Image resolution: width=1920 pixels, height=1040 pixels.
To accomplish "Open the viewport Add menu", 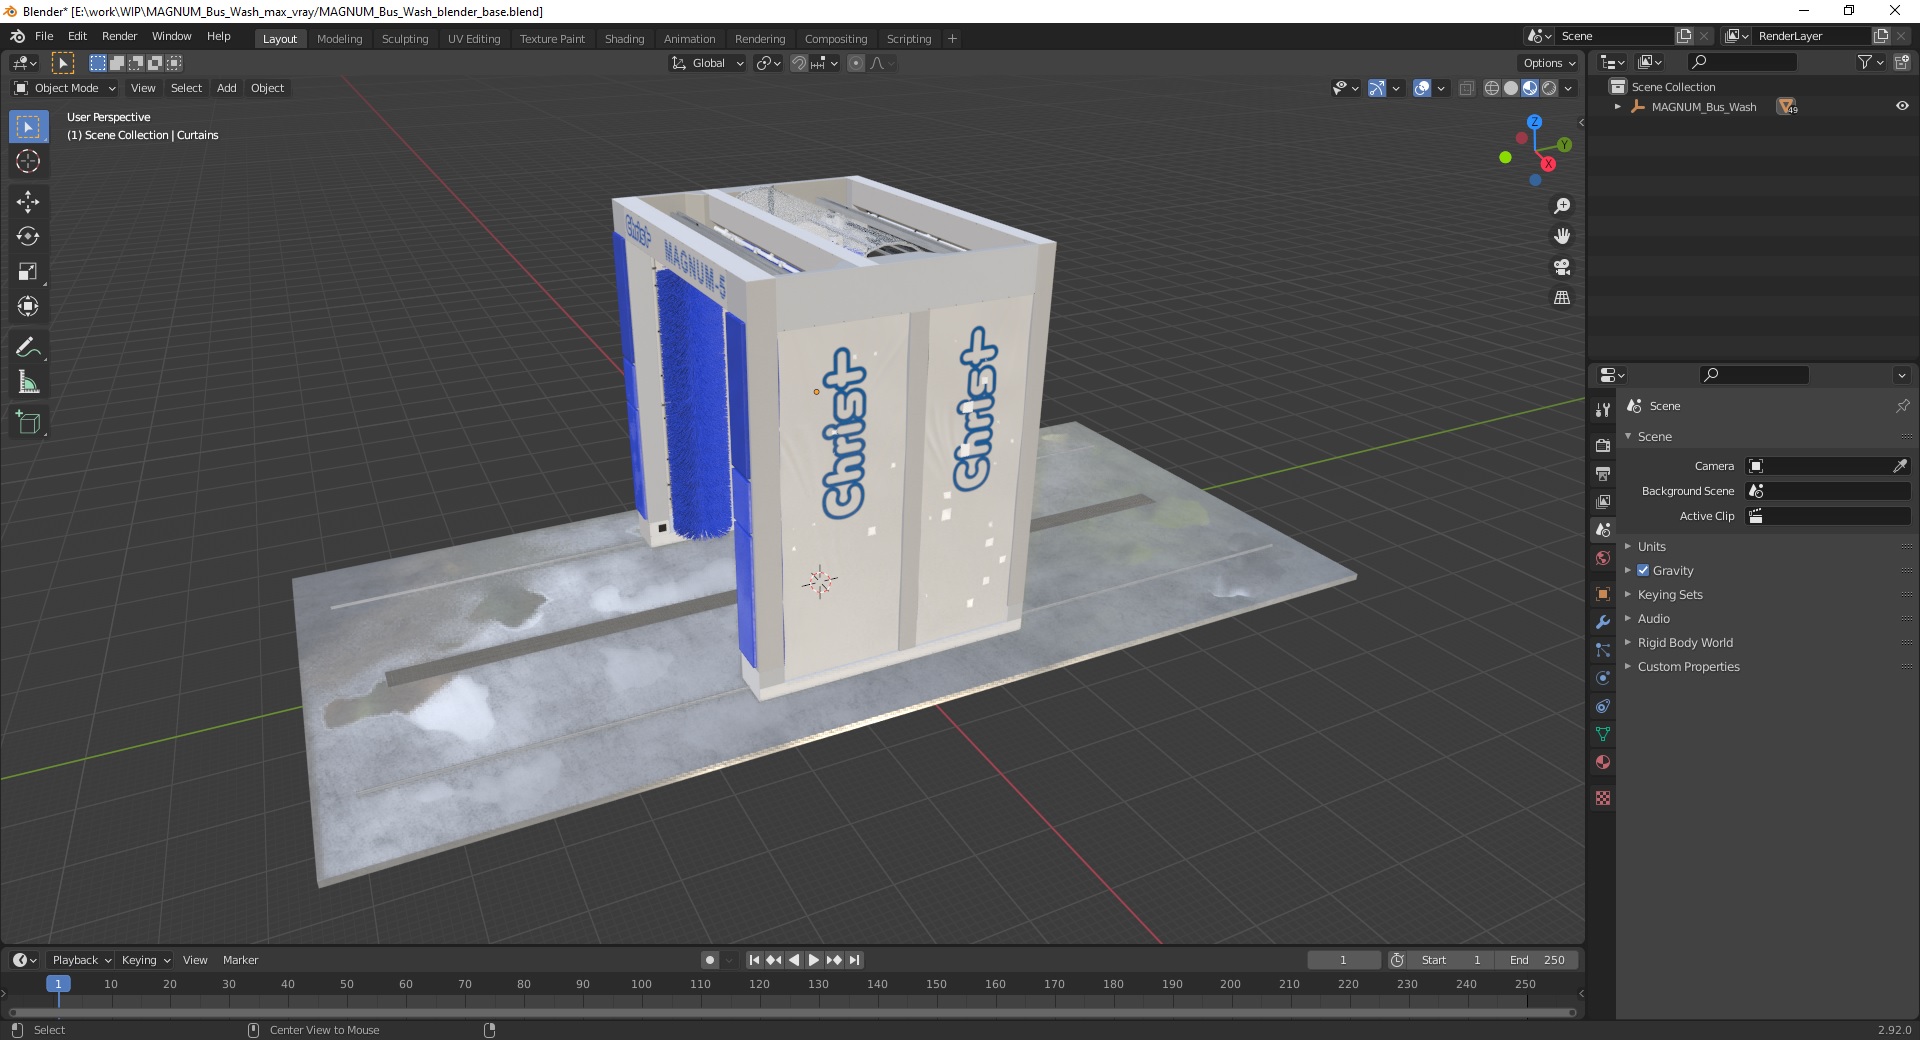I will tap(227, 88).
